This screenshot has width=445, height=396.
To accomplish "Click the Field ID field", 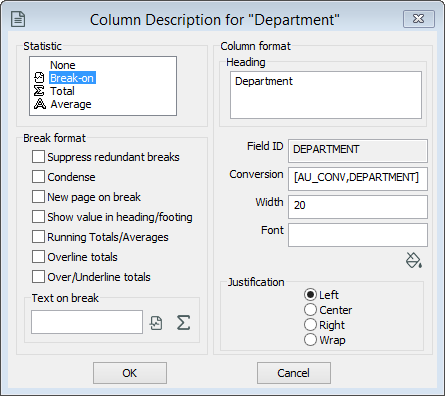I will (x=358, y=151).
